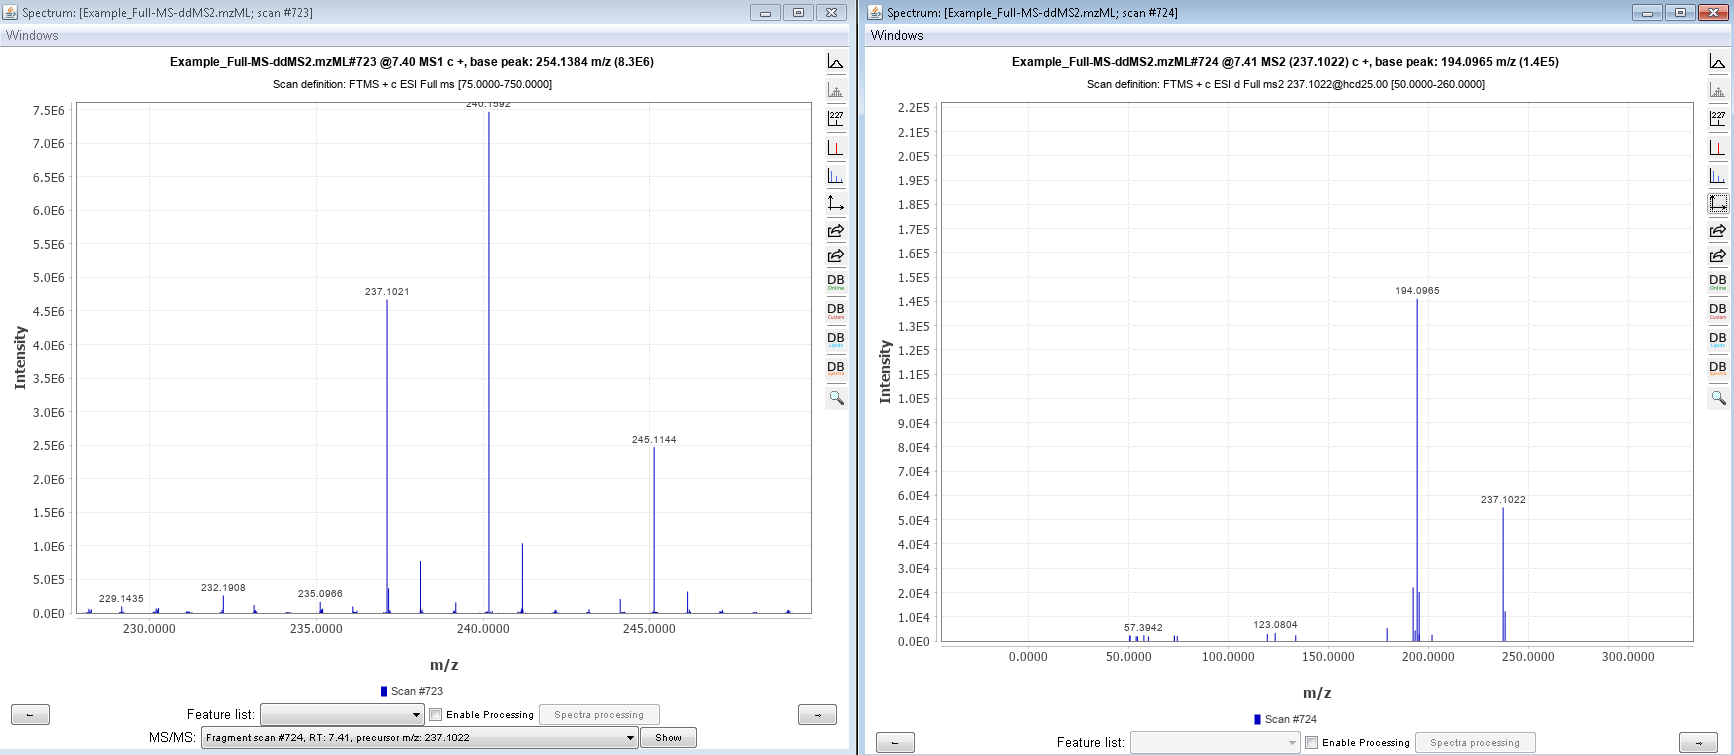Go to next scan with right arrow in scan #723

[x=817, y=714]
